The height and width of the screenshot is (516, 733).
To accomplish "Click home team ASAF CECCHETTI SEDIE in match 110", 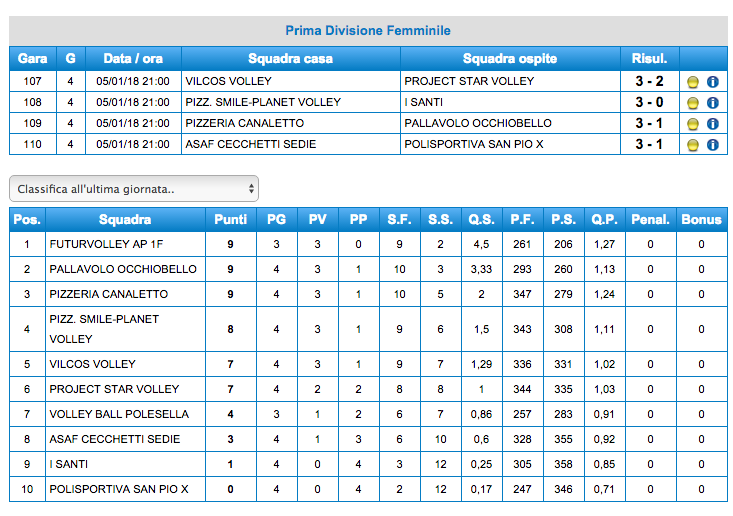I will (x=251, y=144).
